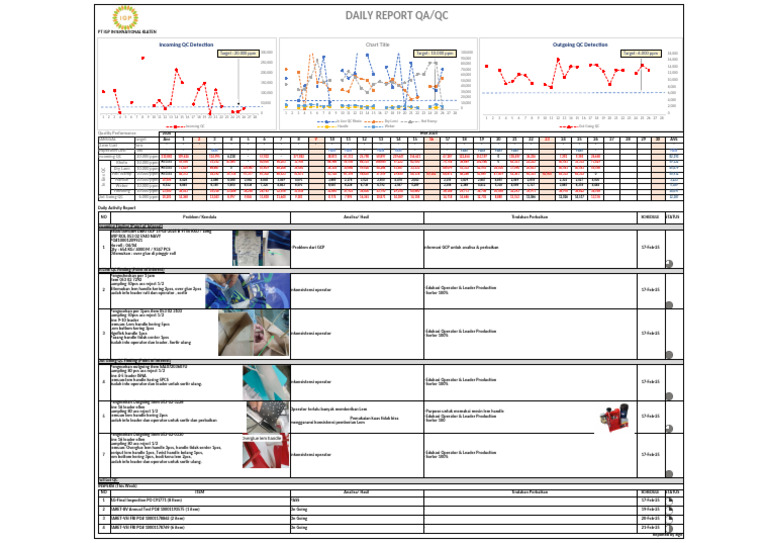The image size is (768, 543).
Task: Click status icon in red machine row
Action: 670,428
